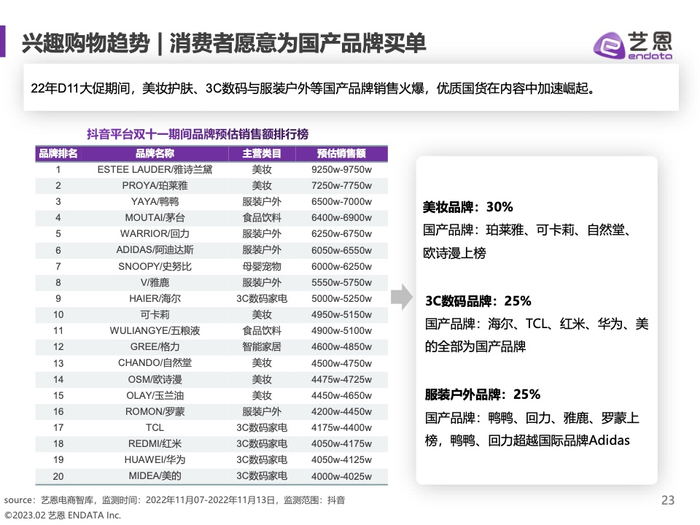Viewport: 700px width, 525px height.
Task: Click sales value 4000w-4025w
Action: pyautogui.click(x=342, y=476)
